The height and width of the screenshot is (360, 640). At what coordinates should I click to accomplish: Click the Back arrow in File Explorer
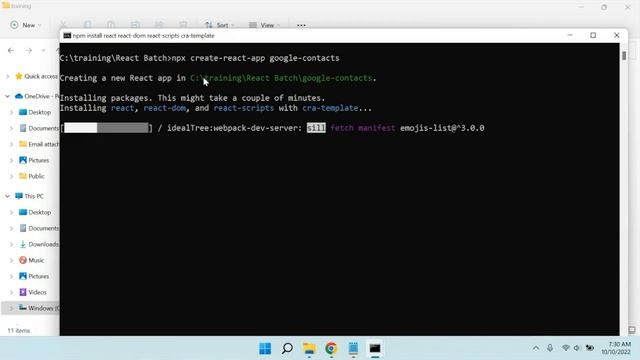point(11,51)
